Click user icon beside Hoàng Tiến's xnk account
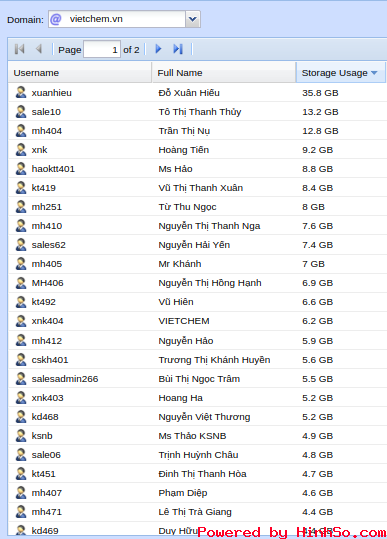The image size is (387, 539). (x=21, y=149)
